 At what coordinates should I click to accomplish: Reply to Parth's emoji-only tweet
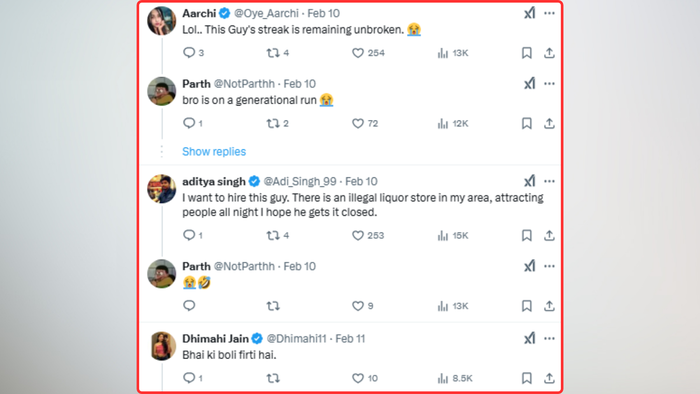(x=189, y=306)
